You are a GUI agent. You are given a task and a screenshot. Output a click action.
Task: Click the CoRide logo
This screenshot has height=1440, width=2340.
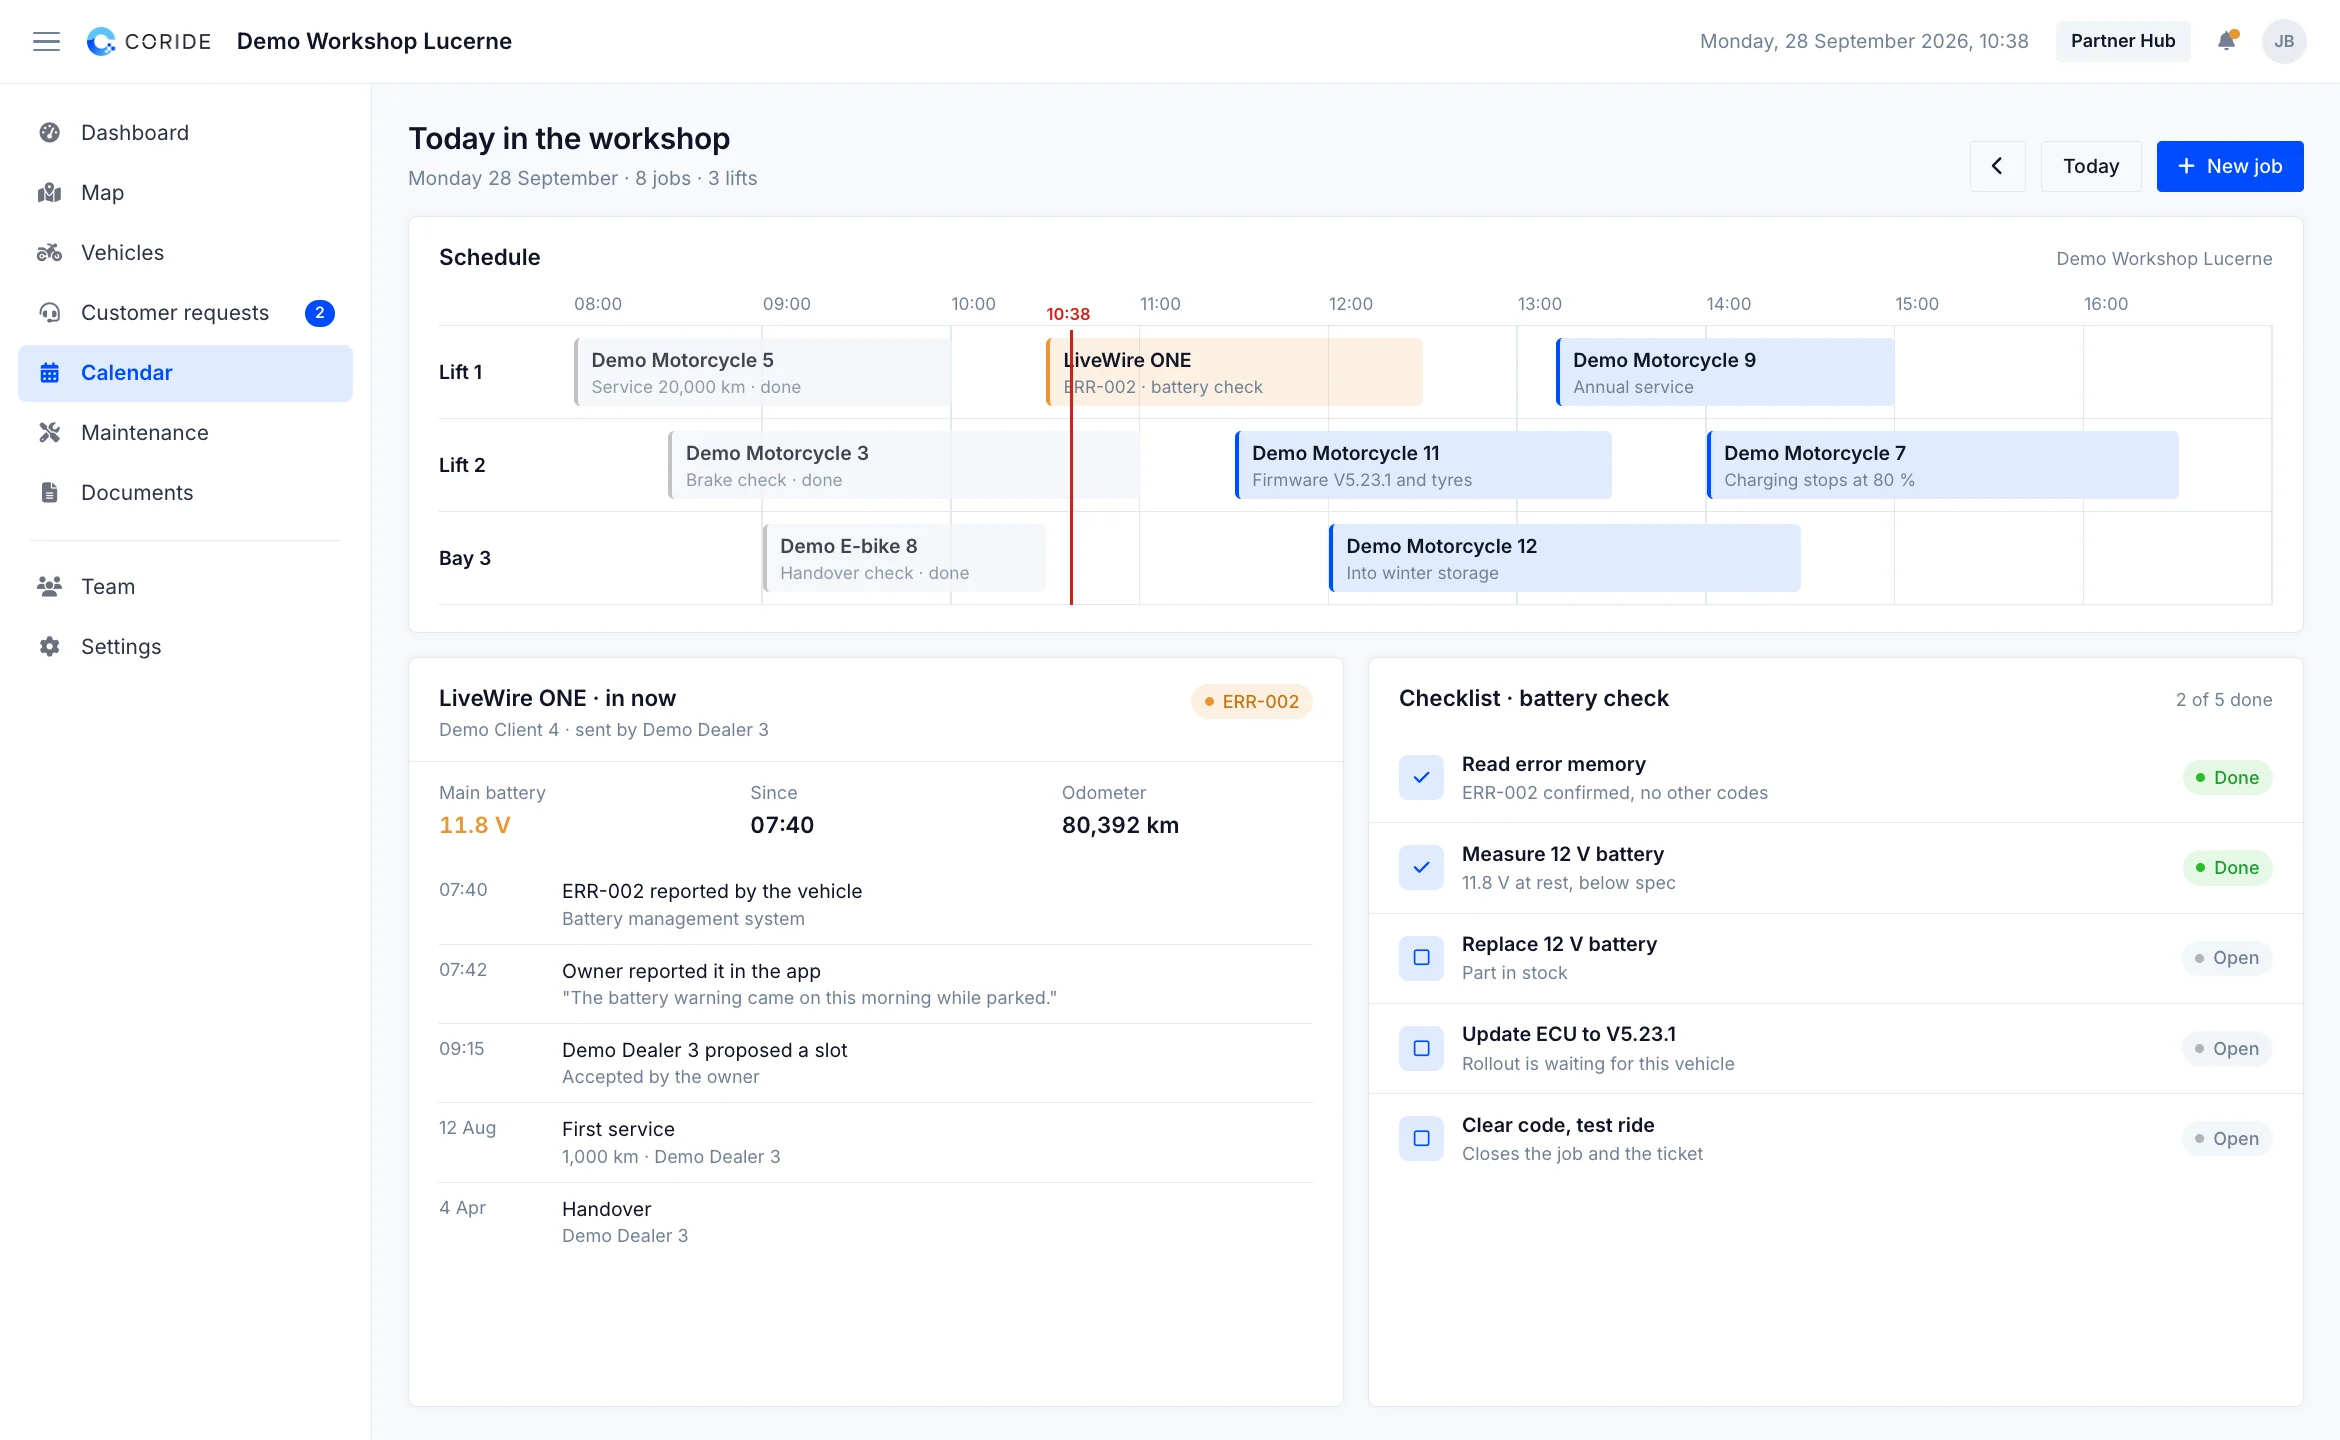pos(149,41)
